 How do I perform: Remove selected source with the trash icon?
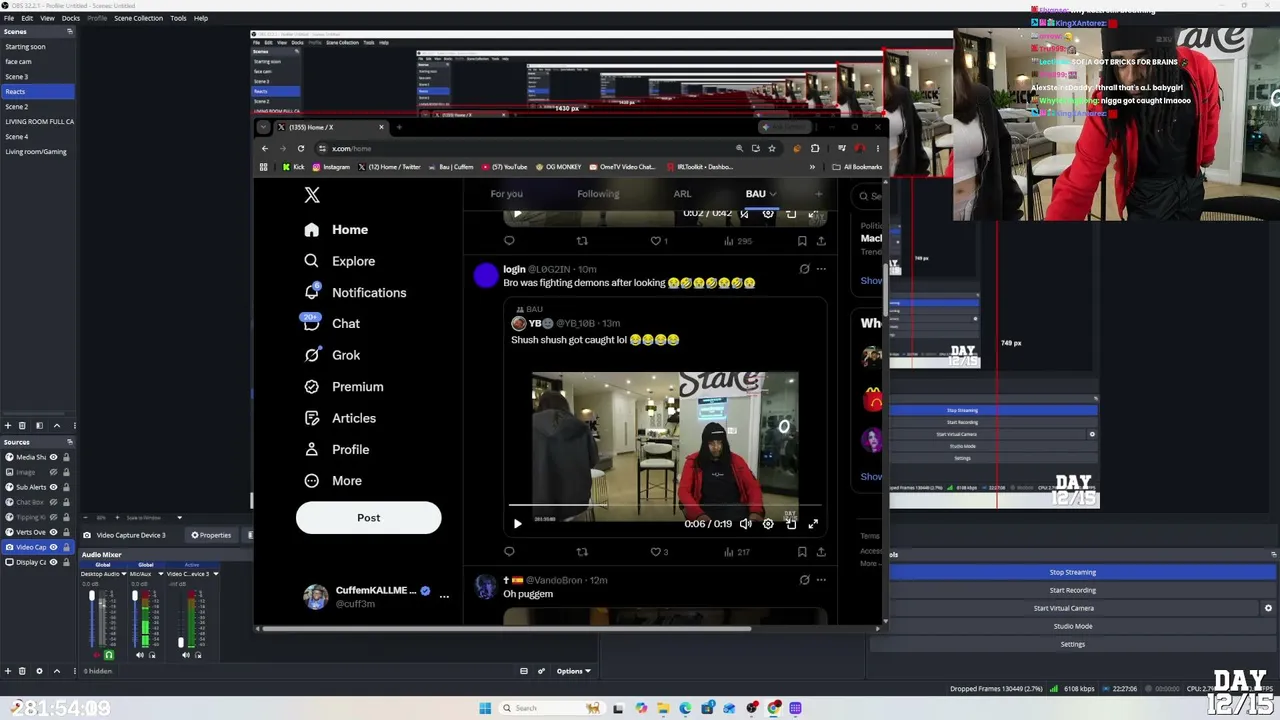pyautogui.click(x=23, y=671)
